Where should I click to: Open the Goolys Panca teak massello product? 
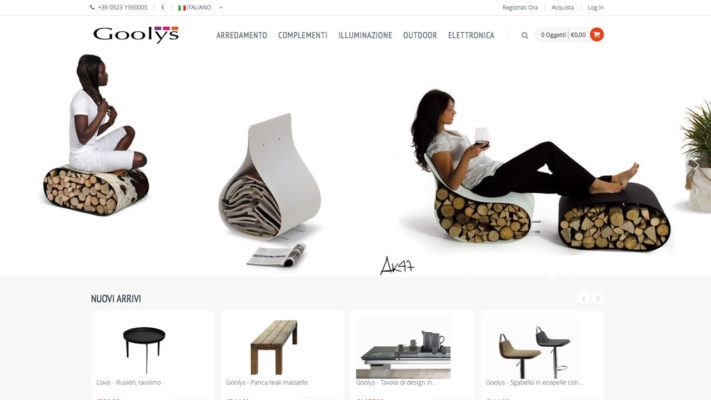point(267,382)
